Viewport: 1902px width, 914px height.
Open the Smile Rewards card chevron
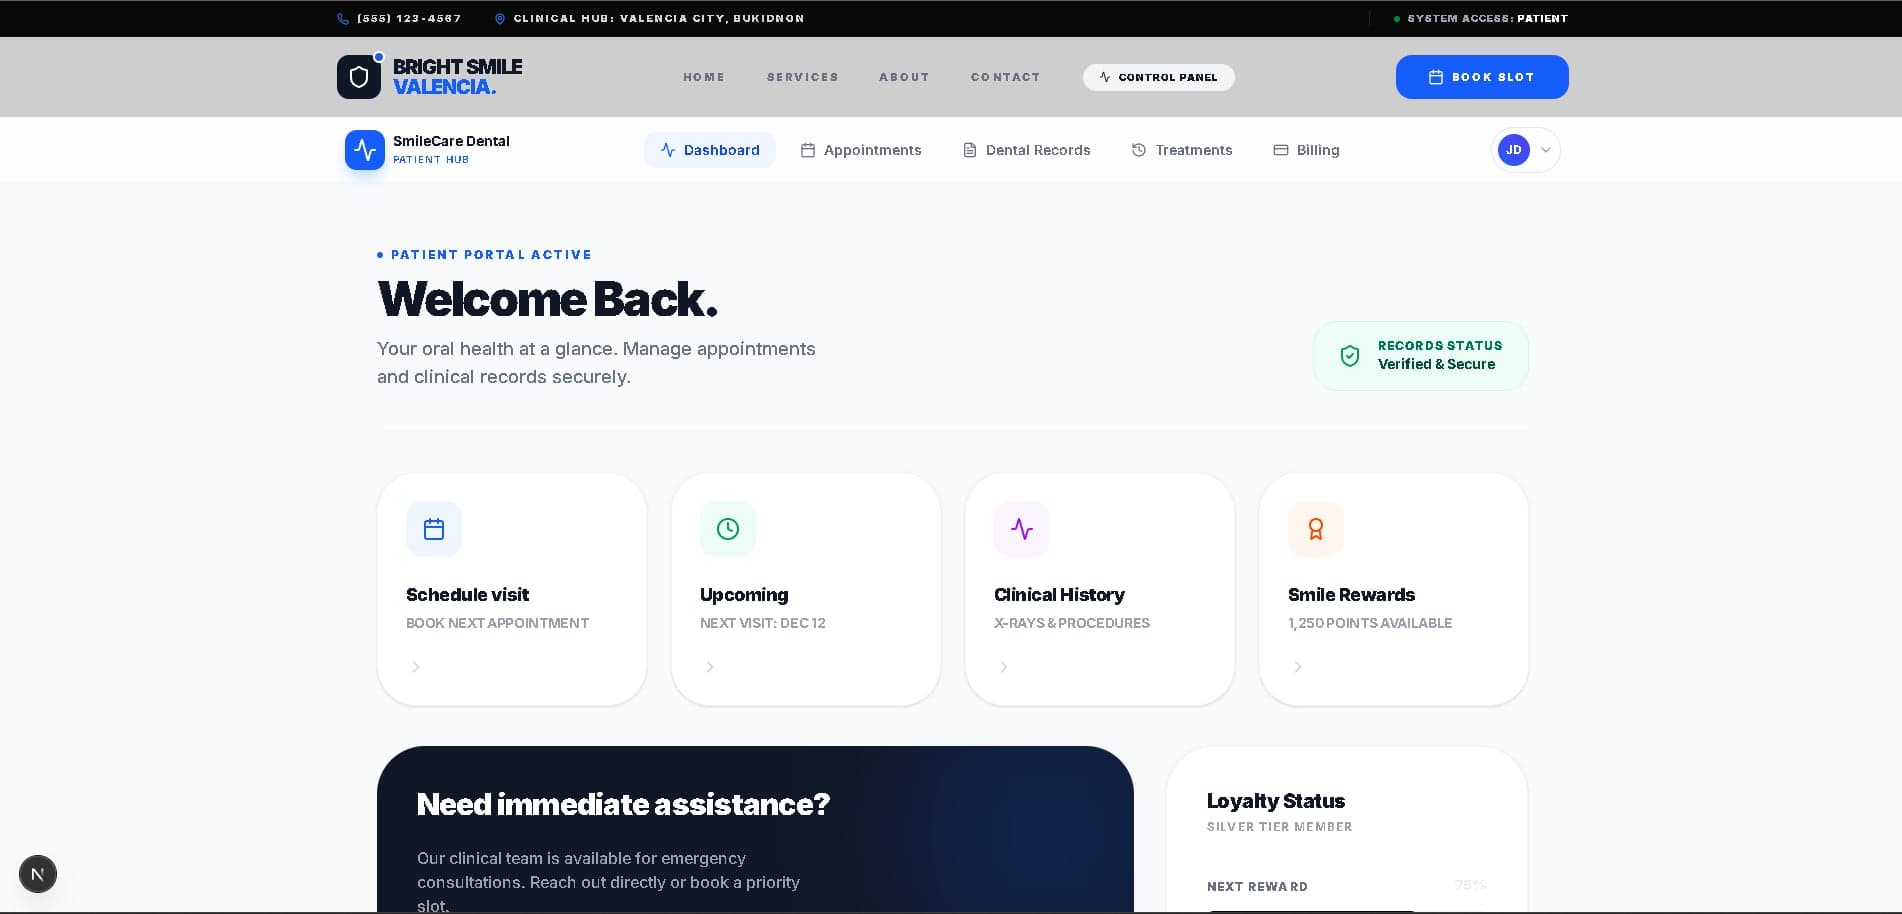pos(1298,667)
